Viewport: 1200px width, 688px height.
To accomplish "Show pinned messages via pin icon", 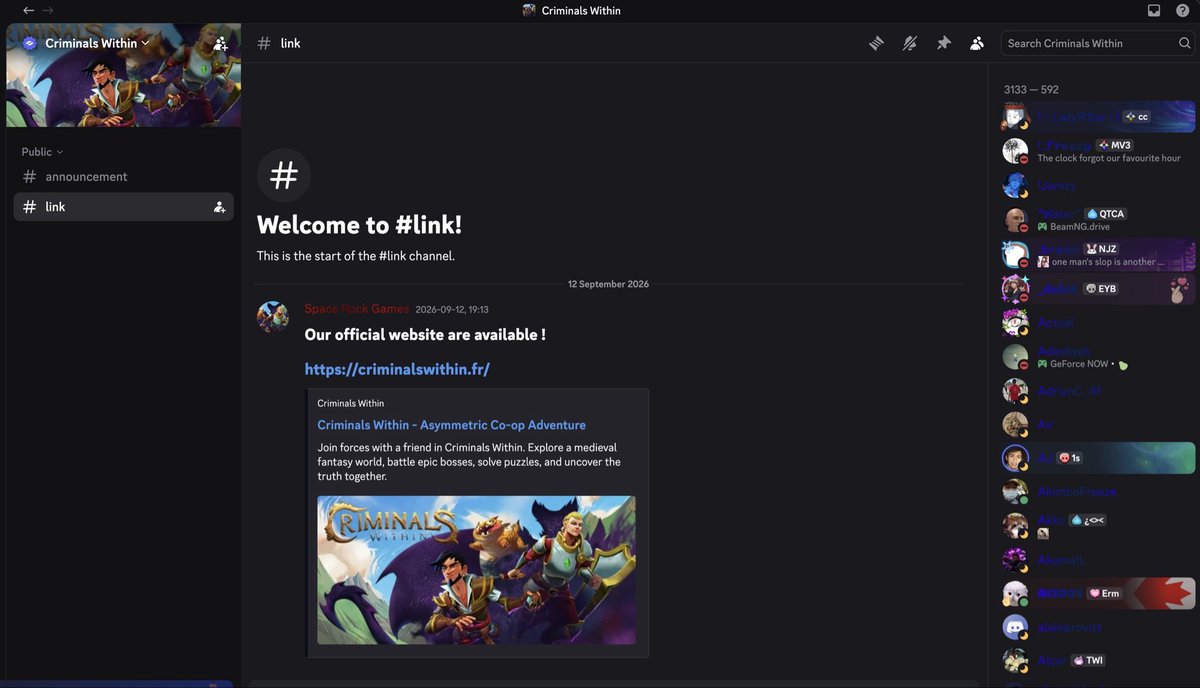I will coord(943,43).
